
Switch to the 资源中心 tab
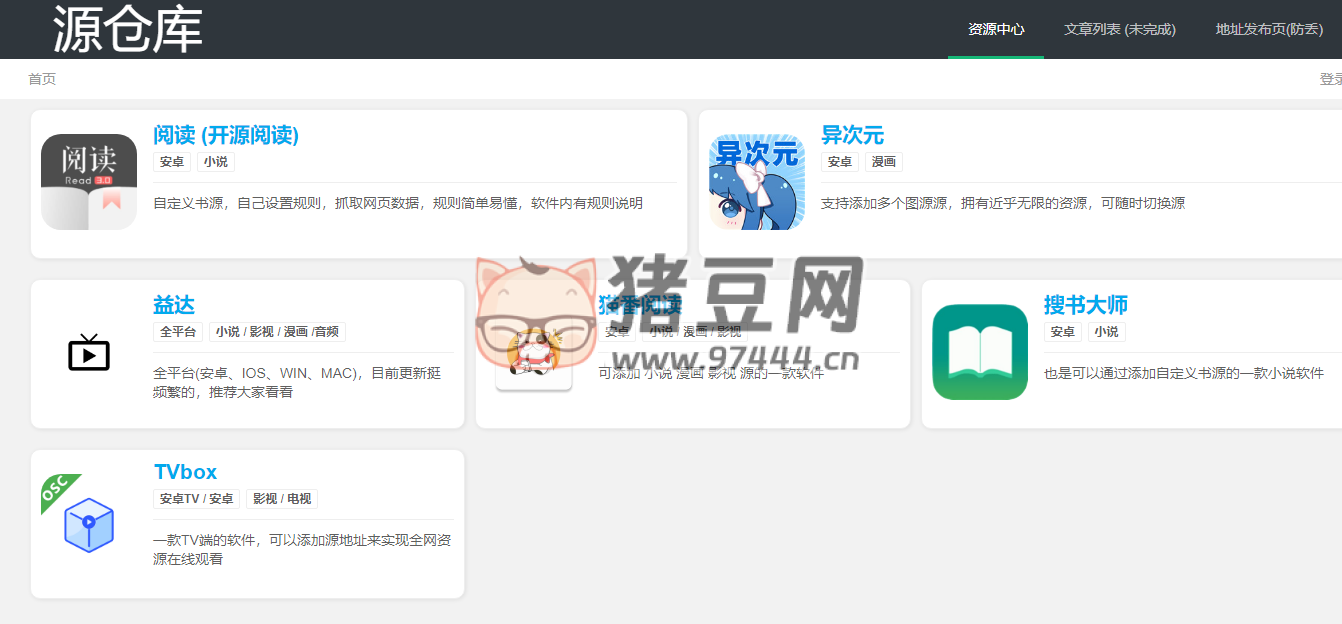coord(995,29)
